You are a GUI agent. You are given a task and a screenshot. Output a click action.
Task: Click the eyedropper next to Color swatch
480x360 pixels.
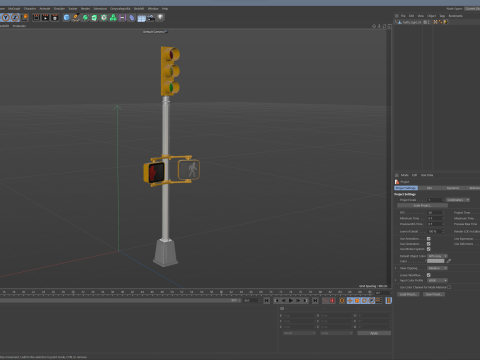[x=449, y=261]
